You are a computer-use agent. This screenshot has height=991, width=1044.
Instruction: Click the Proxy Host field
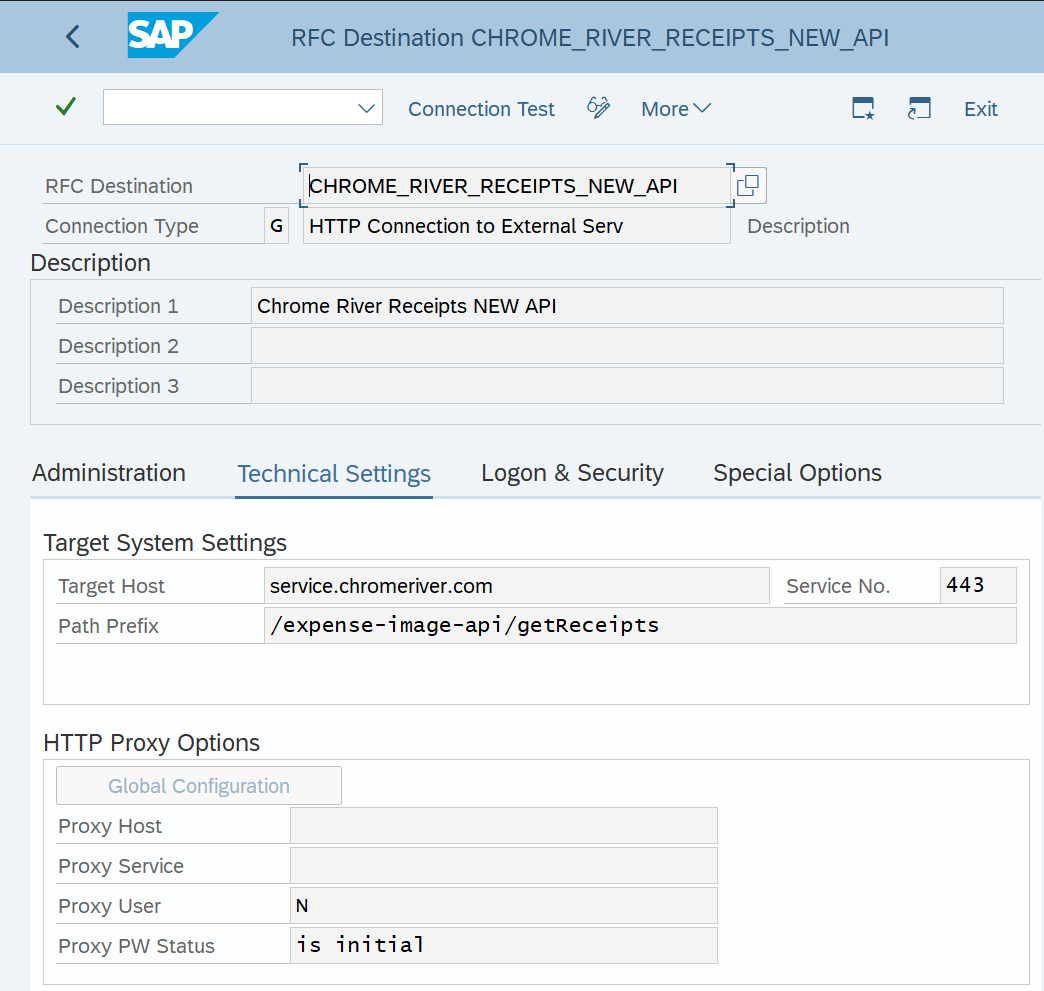(503, 826)
